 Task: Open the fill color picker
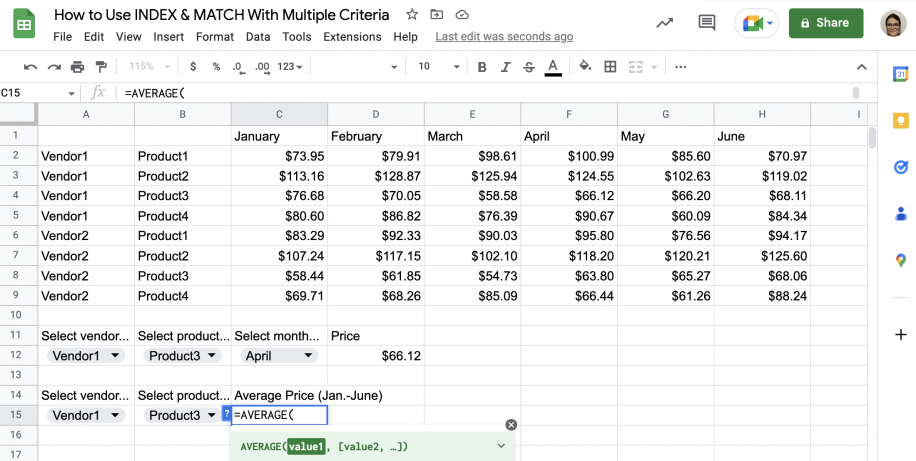click(x=585, y=67)
